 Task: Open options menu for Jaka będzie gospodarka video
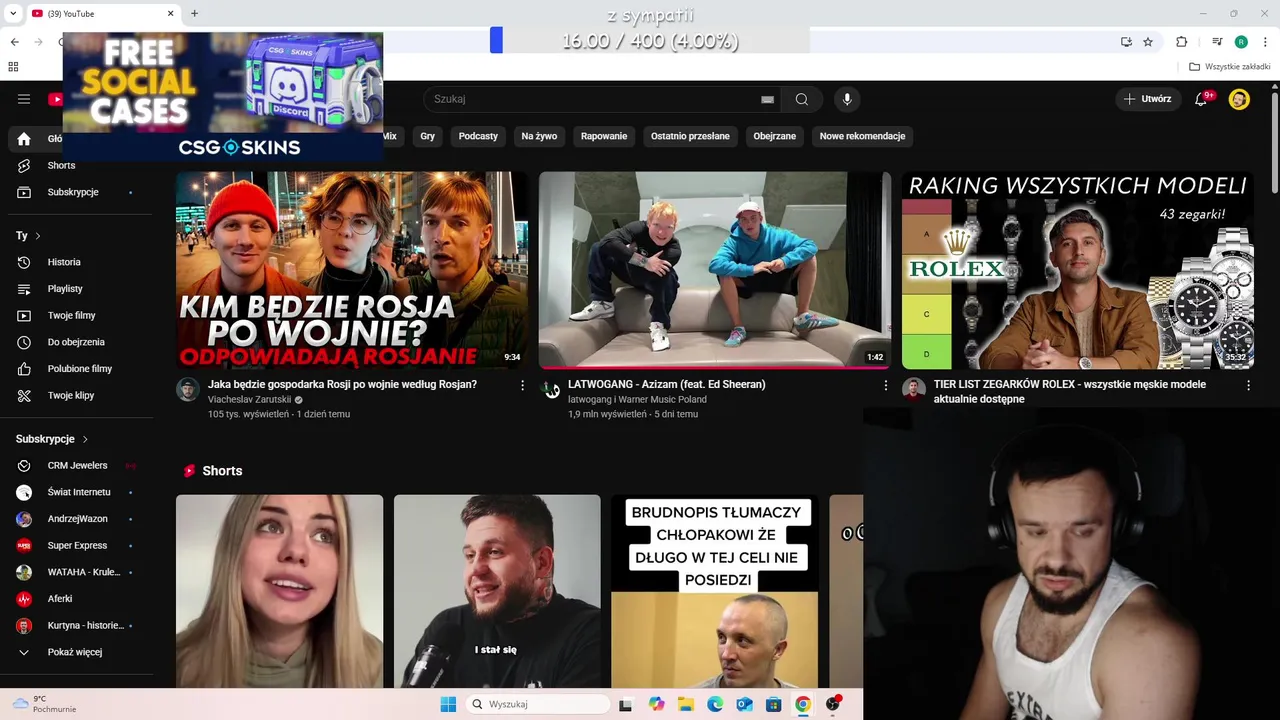(522, 385)
